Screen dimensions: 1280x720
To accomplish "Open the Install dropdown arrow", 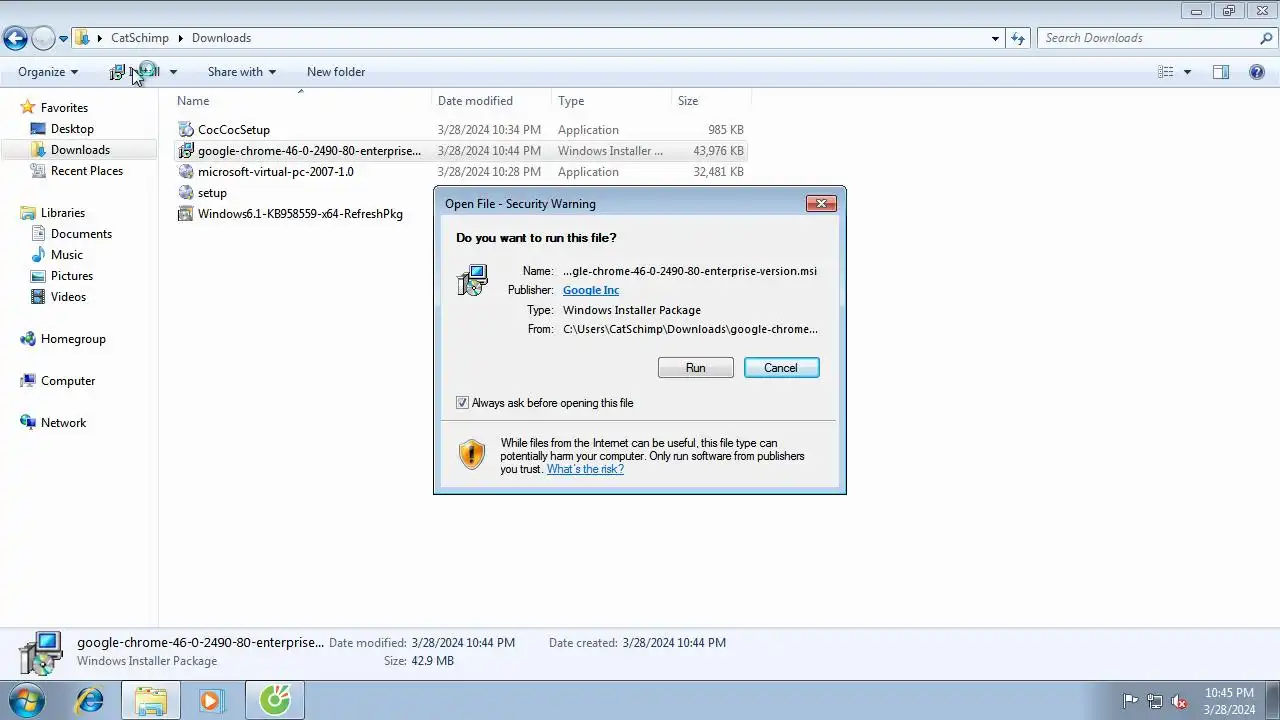I will coord(173,72).
